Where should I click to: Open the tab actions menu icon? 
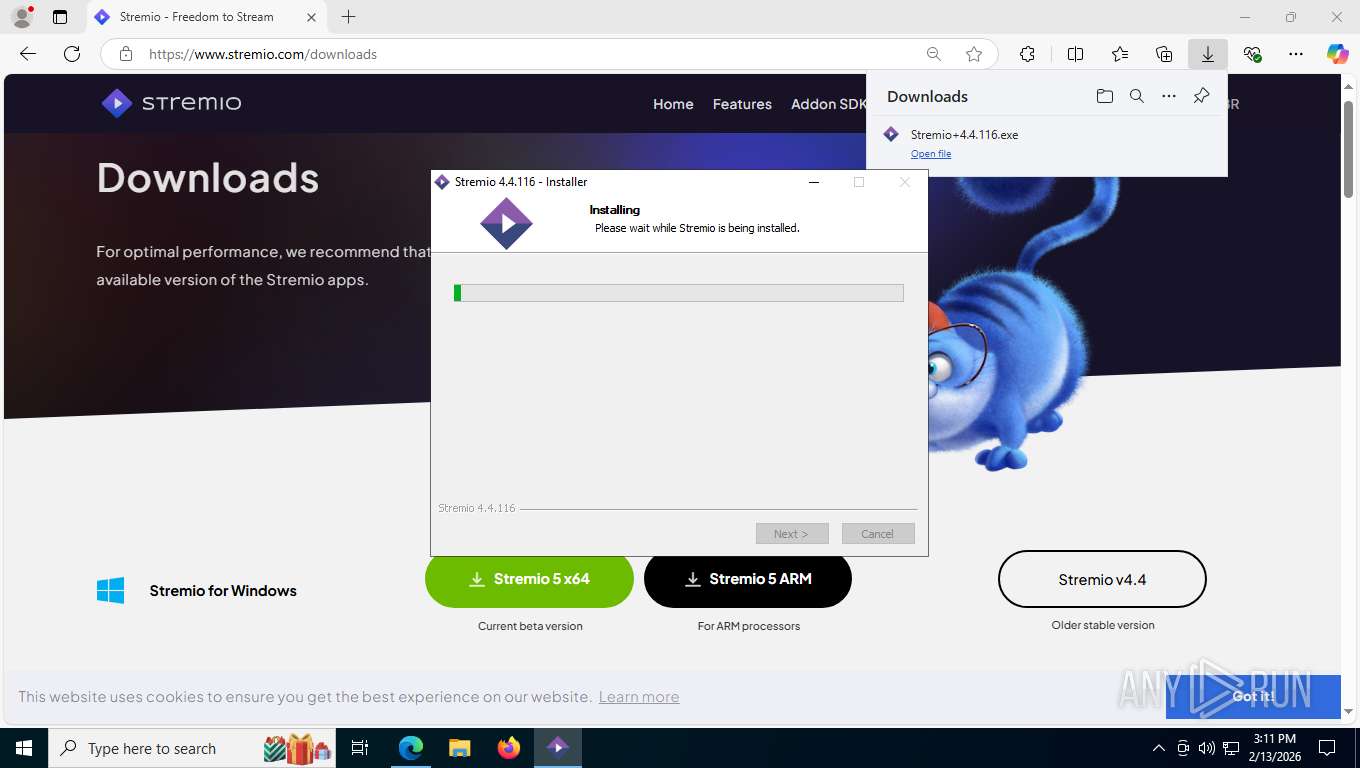[60, 17]
